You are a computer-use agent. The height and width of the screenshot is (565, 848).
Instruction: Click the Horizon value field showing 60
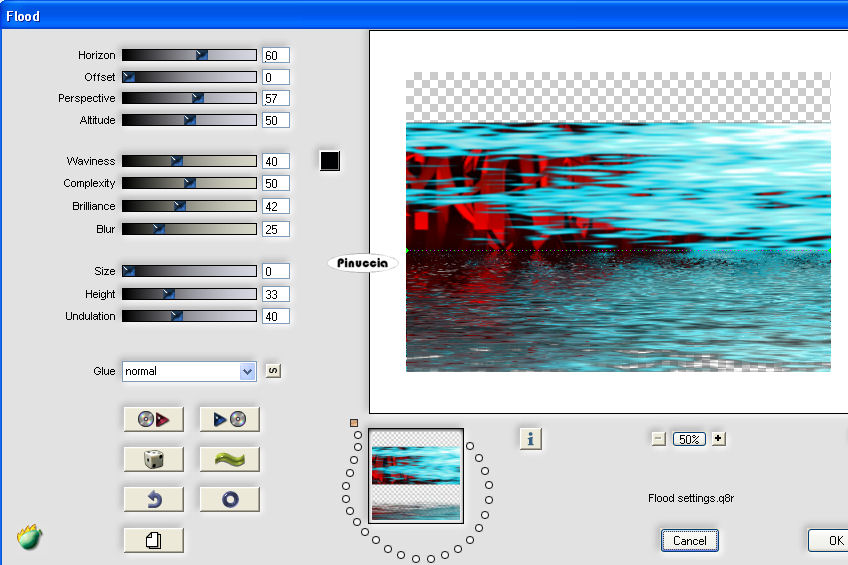pos(276,55)
